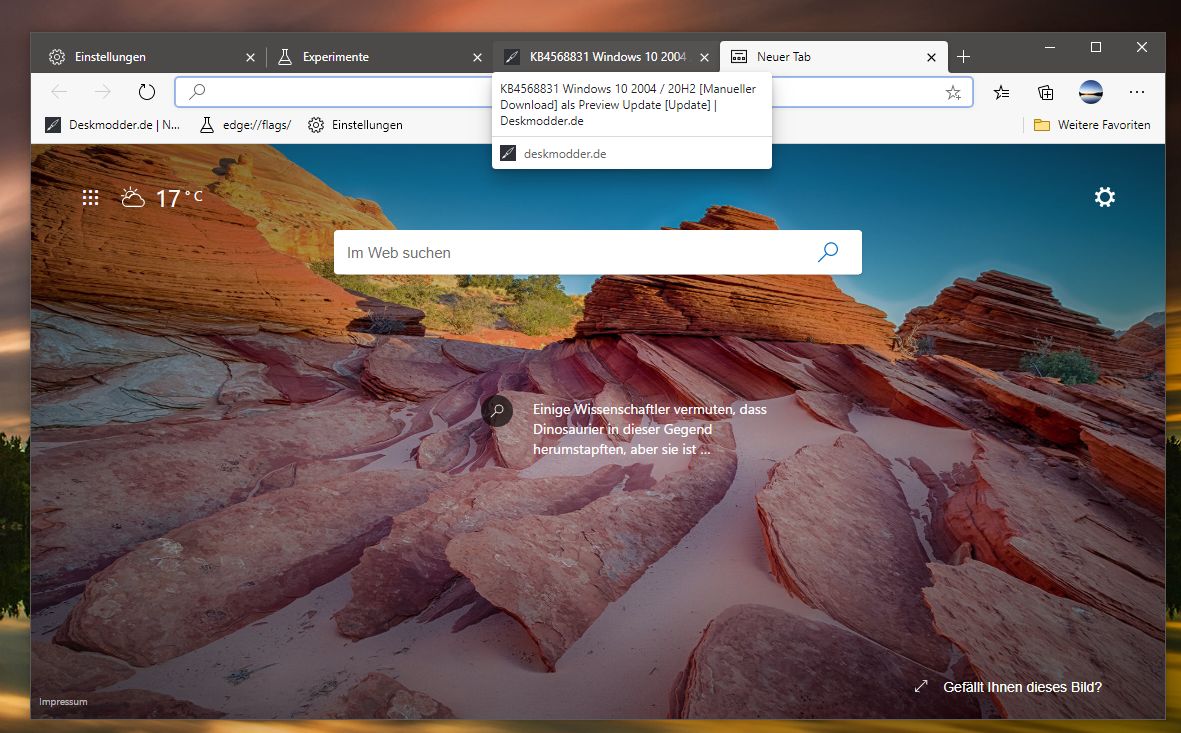The height and width of the screenshot is (733, 1181).
Task: Open the Impressum link
Action: 63,701
